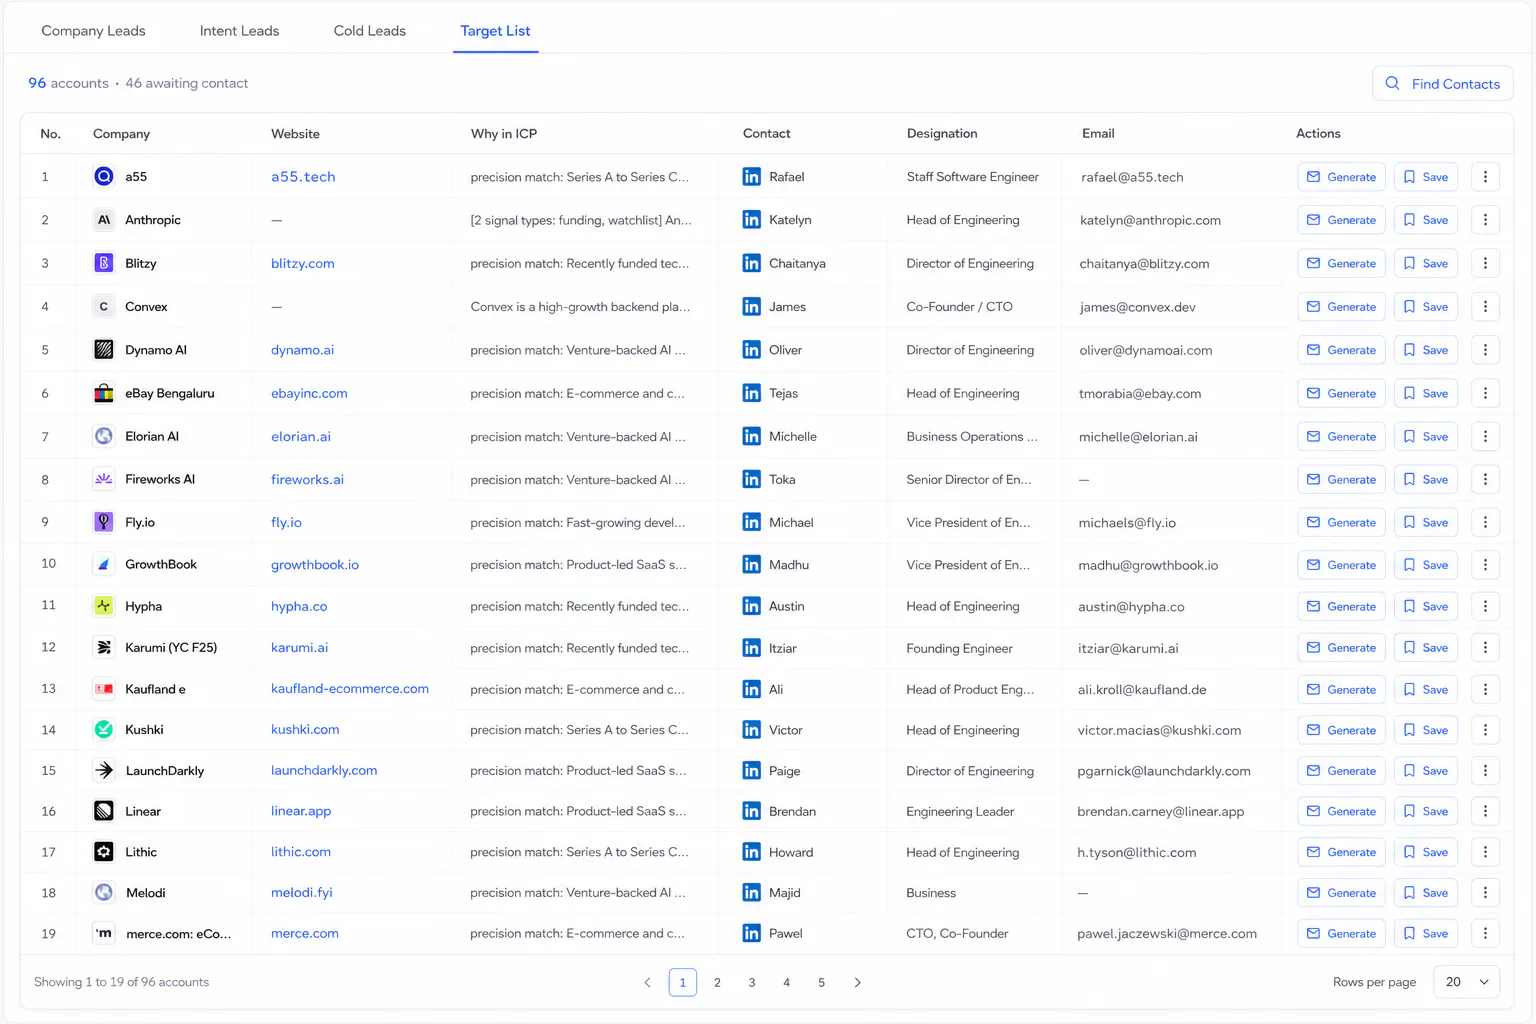Open three-dot menu for Hypha row
Viewport: 1536px width, 1024px height.
[1485, 606]
